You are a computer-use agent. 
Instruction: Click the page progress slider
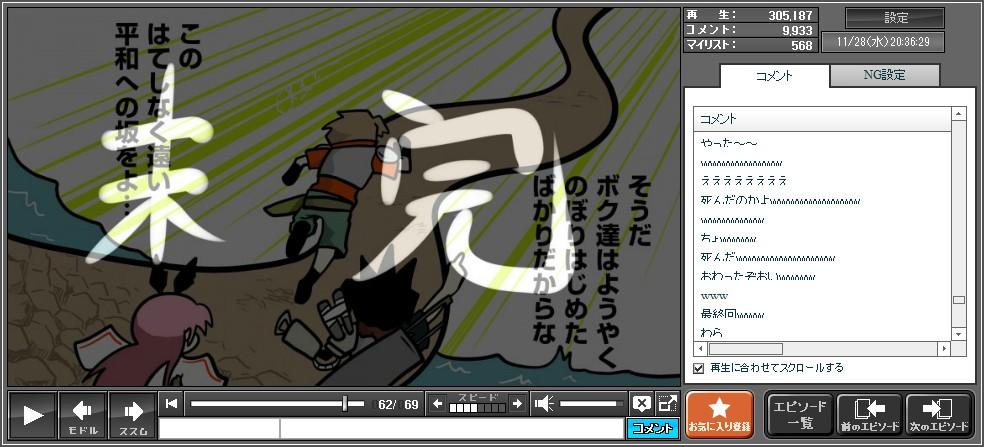[277, 404]
